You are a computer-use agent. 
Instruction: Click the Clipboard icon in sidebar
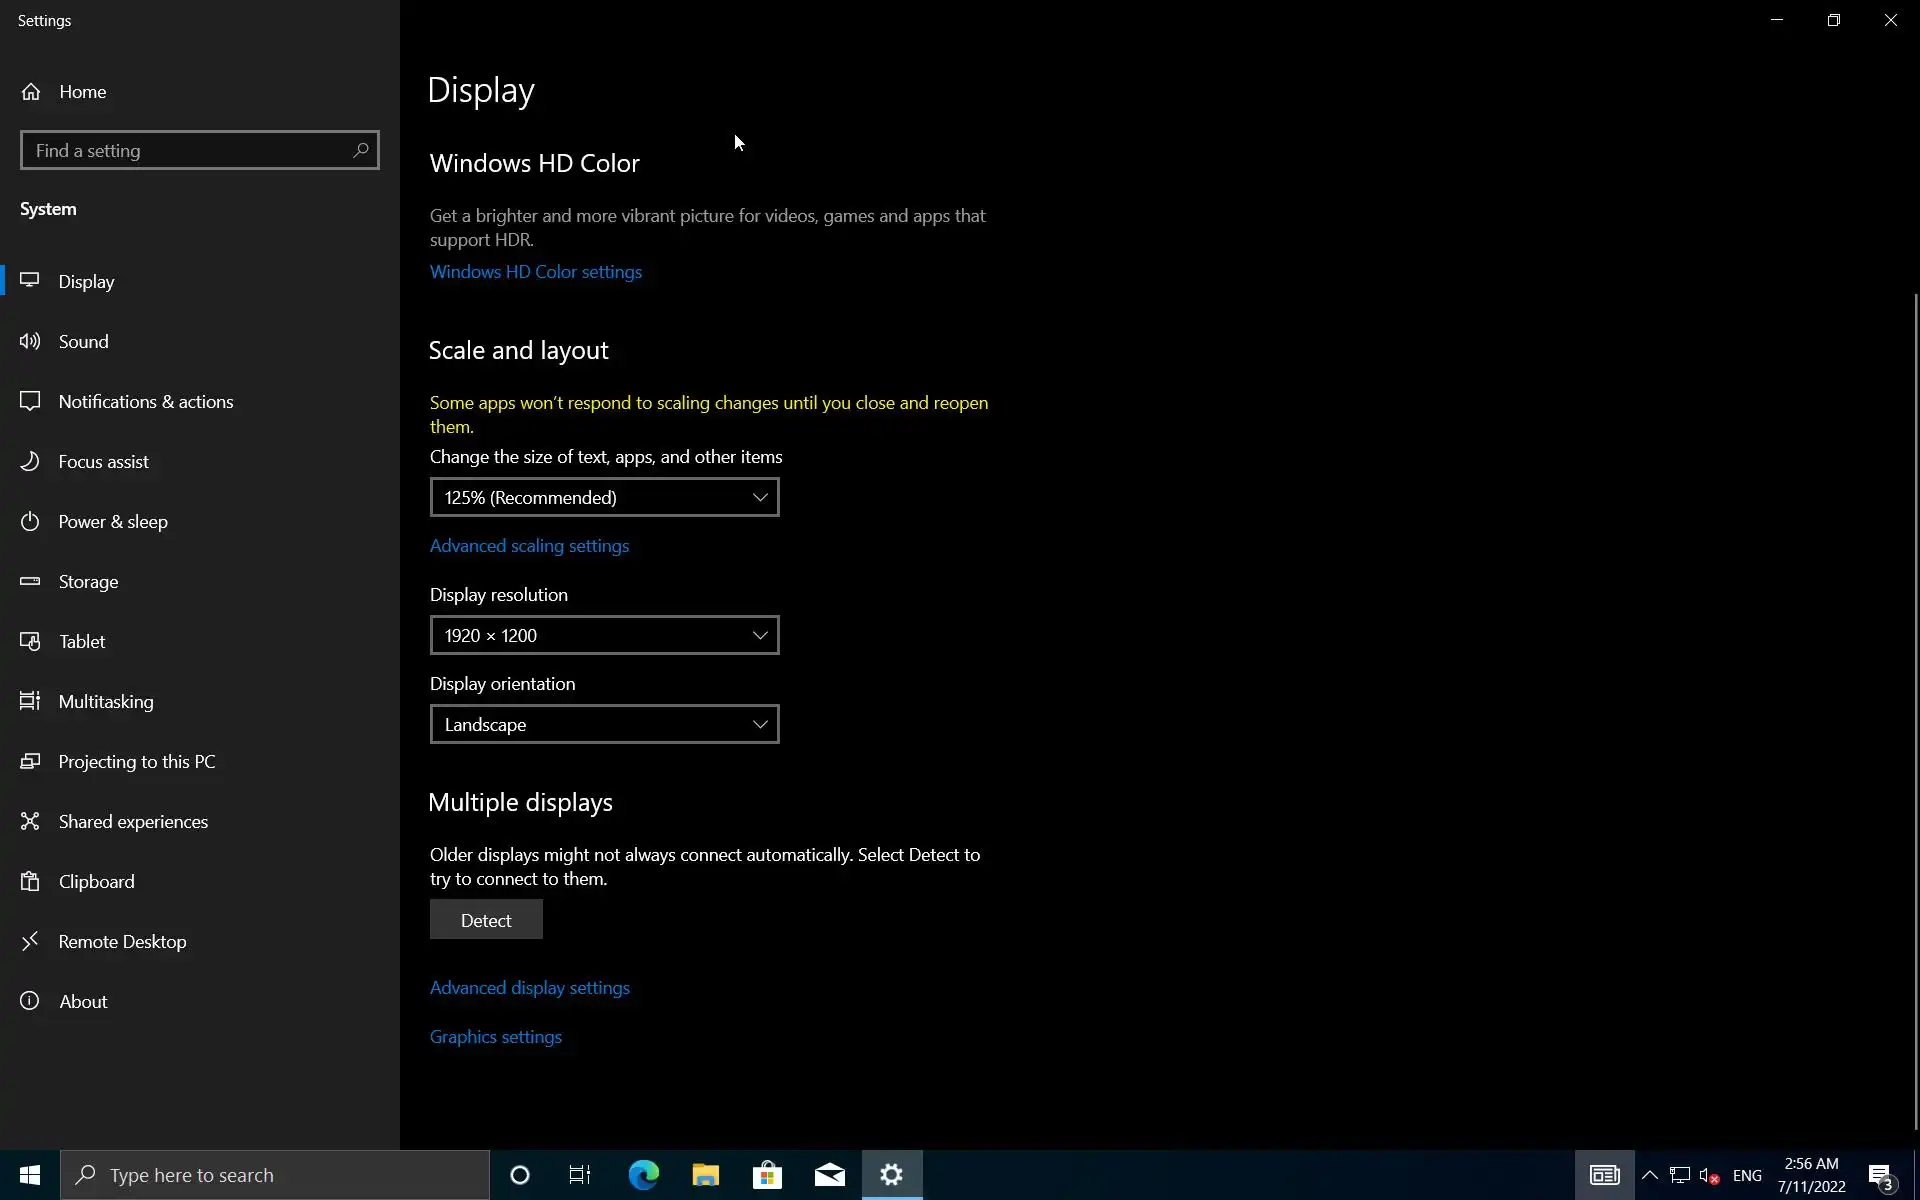tap(30, 882)
